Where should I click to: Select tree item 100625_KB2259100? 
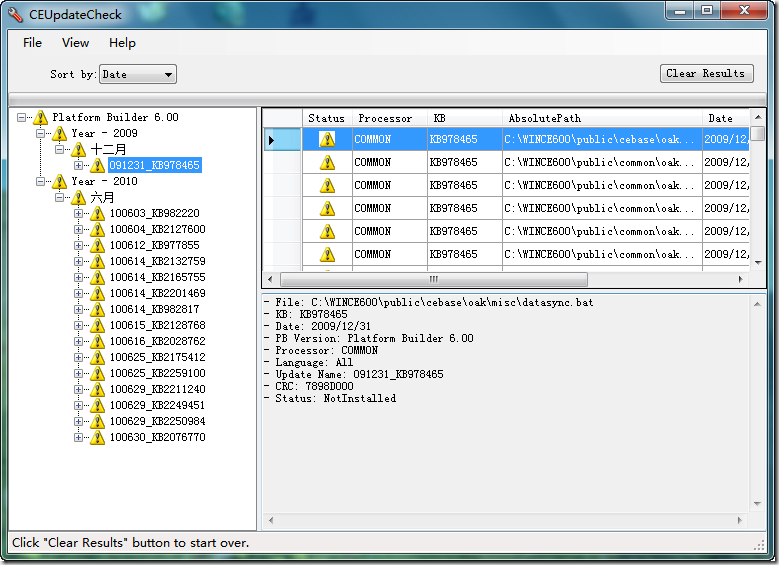coord(157,374)
